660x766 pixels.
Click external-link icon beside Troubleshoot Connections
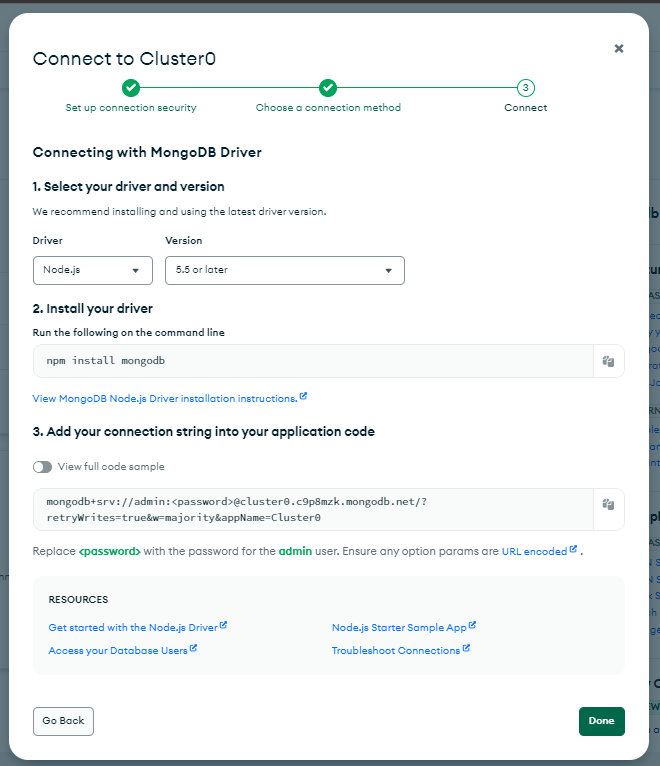point(466,648)
